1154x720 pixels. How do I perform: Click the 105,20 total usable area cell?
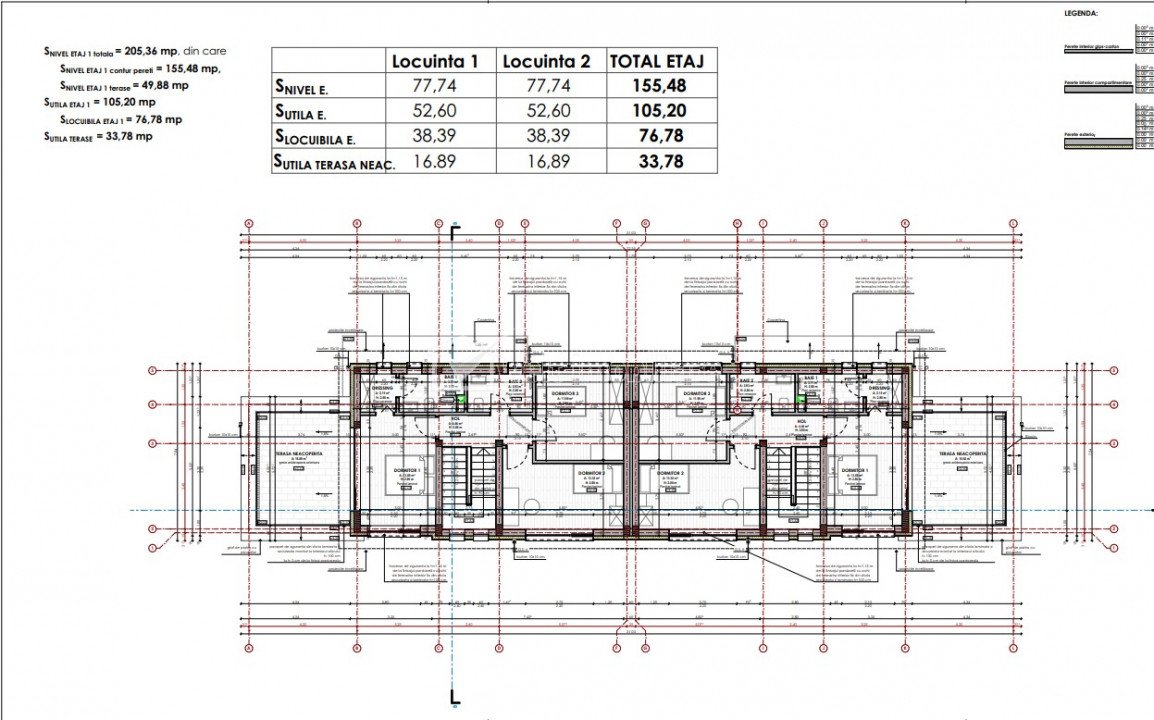[659, 111]
